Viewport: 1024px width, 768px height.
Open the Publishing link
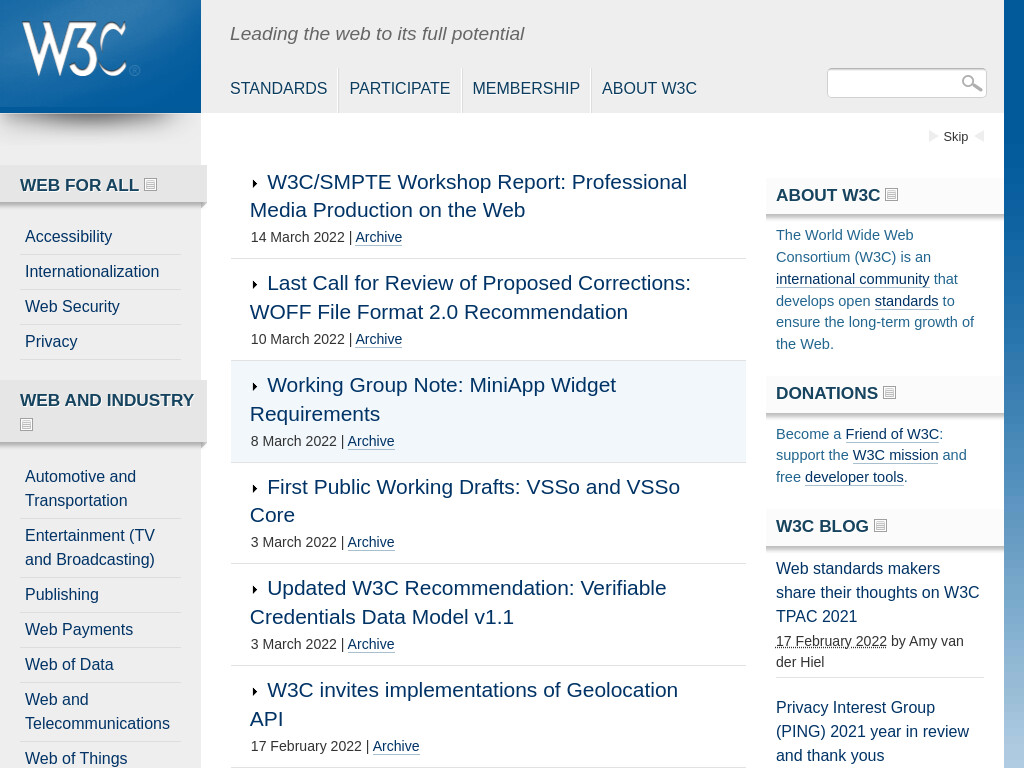tap(62, 594)
